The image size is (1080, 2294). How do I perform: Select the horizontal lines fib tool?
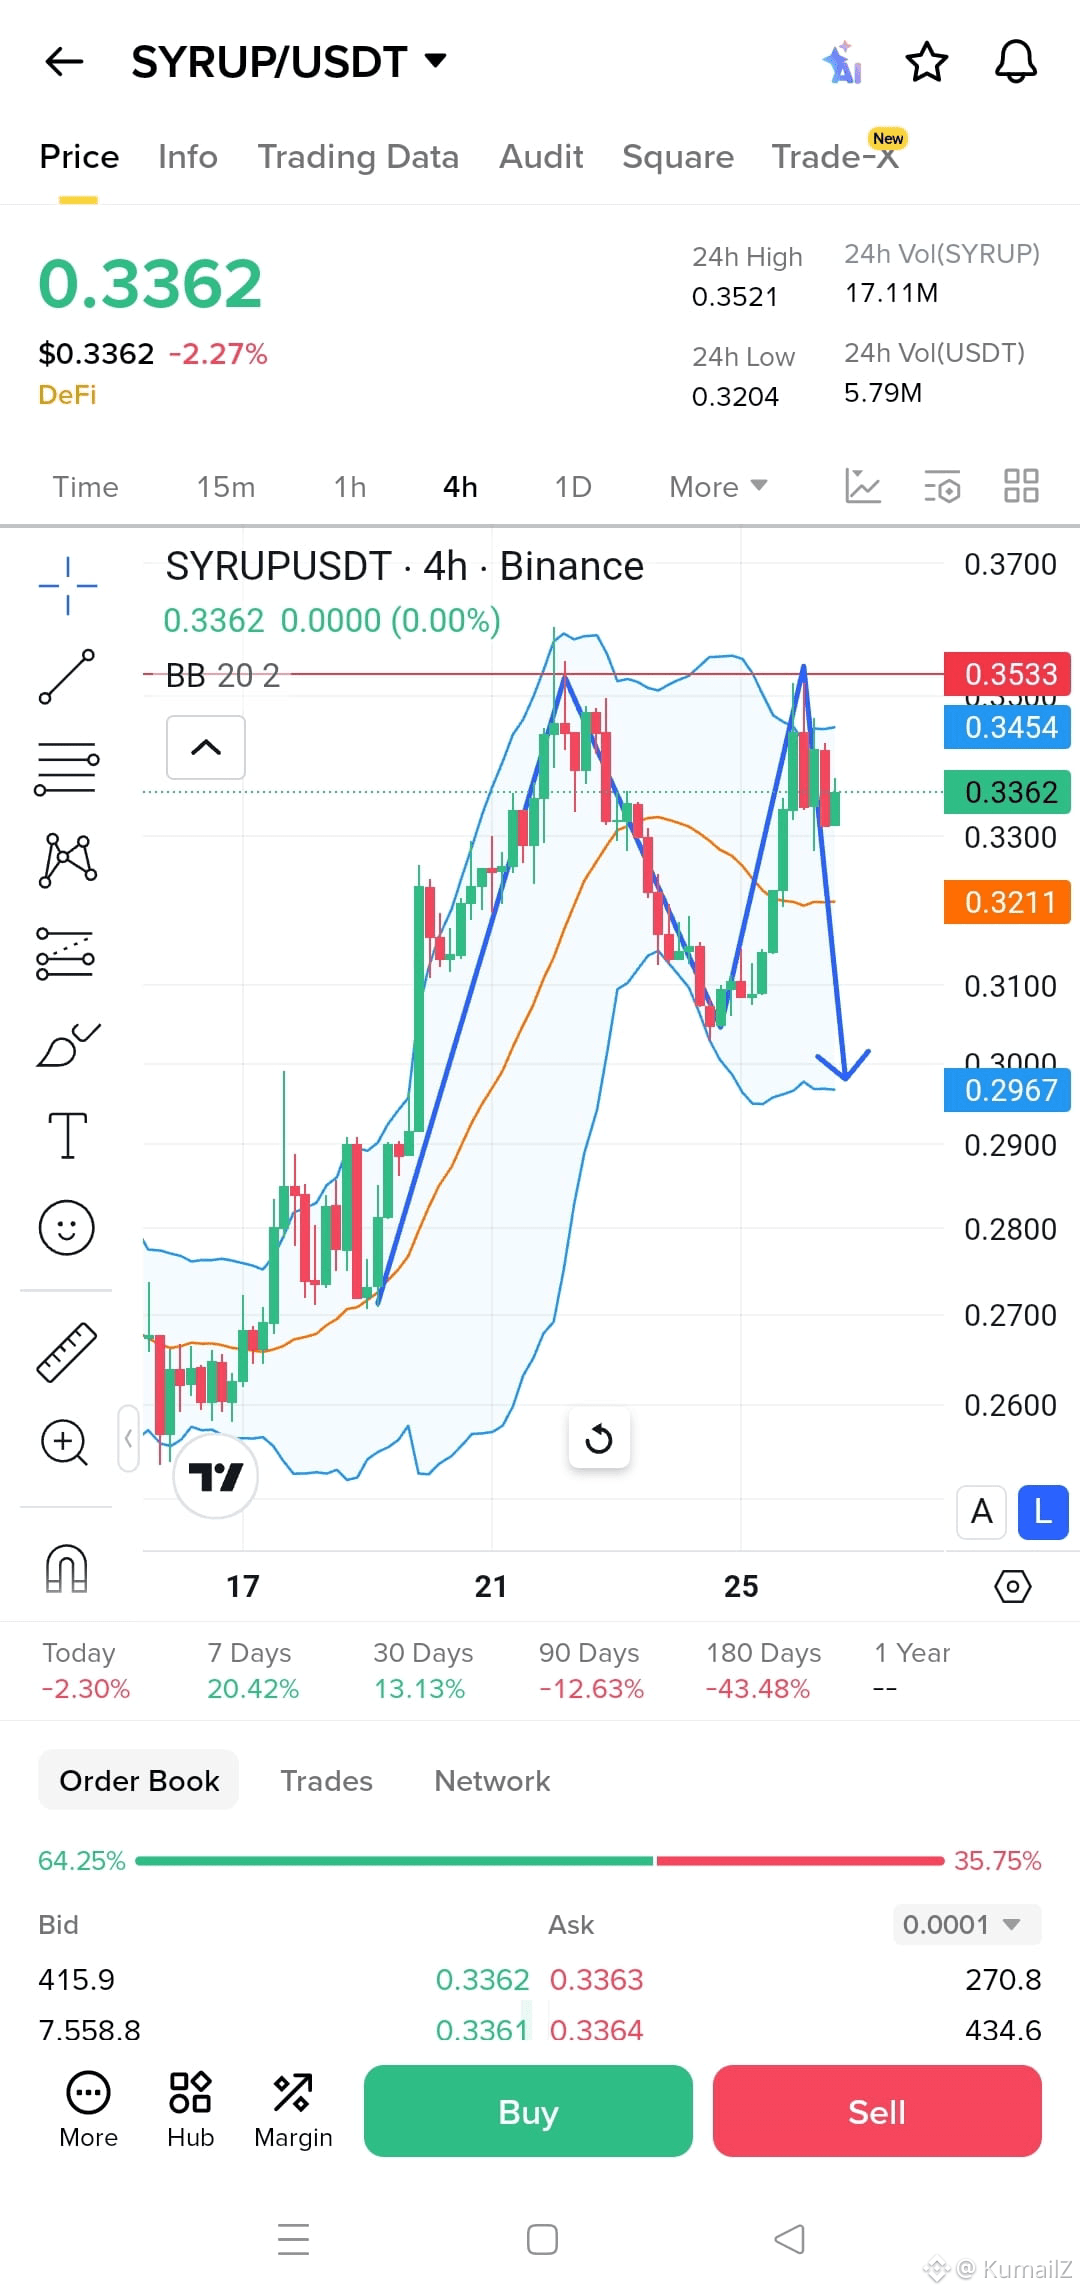coord(67,768)
